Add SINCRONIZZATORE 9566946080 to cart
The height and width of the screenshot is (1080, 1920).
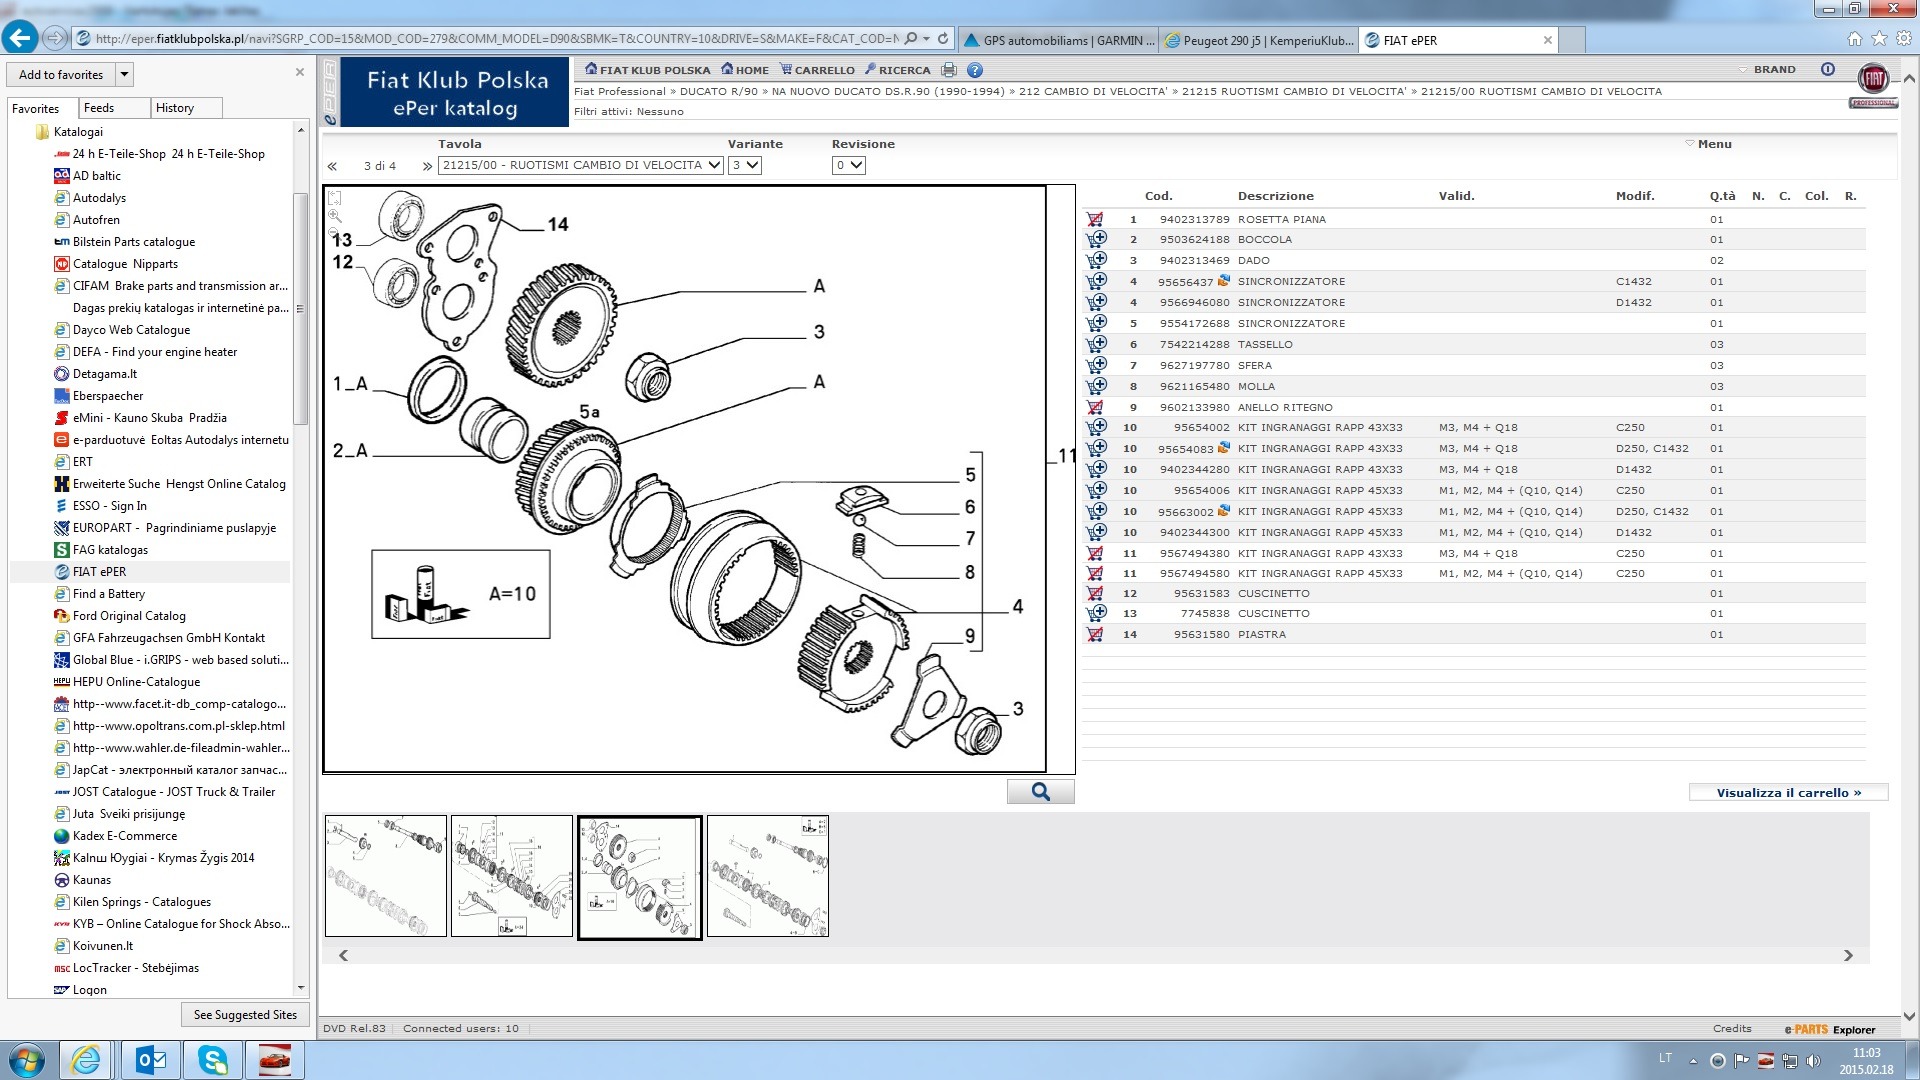pyautogui.click(x=1096, y=302)
